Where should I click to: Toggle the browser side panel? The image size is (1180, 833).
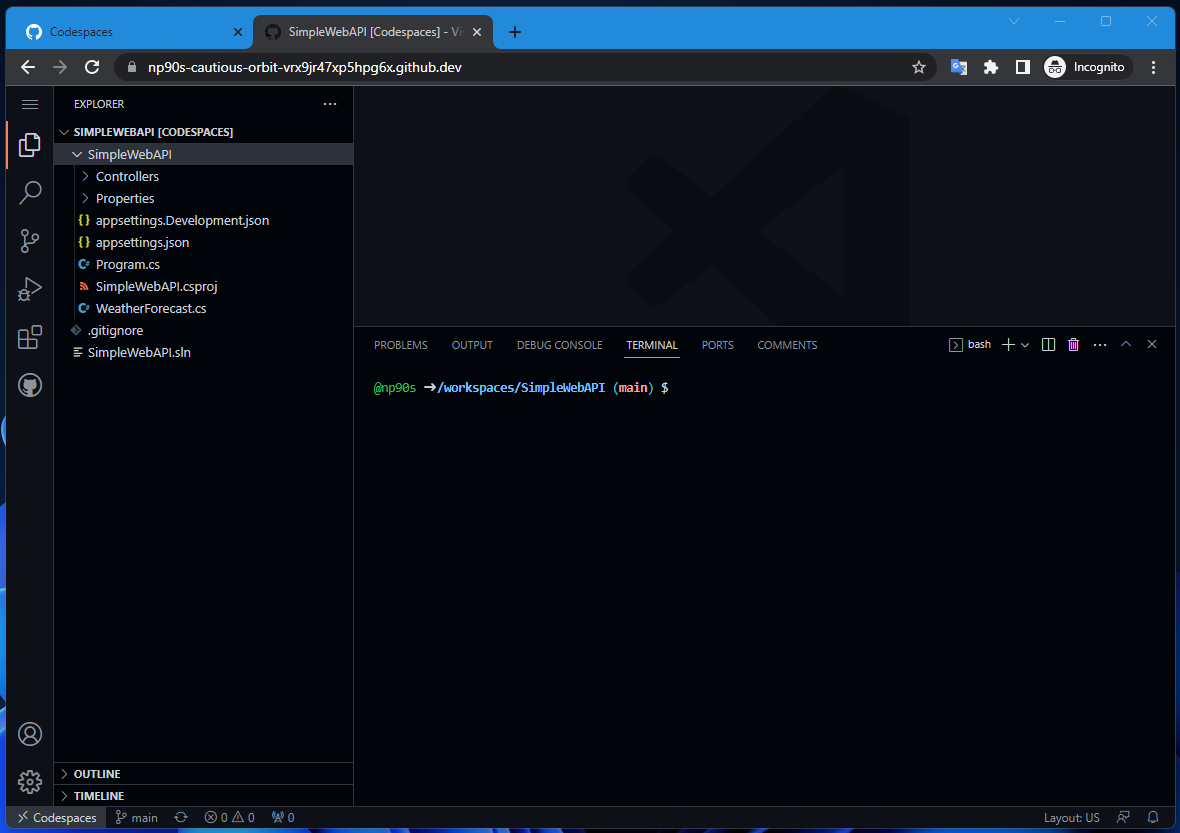coord(1023,67)
